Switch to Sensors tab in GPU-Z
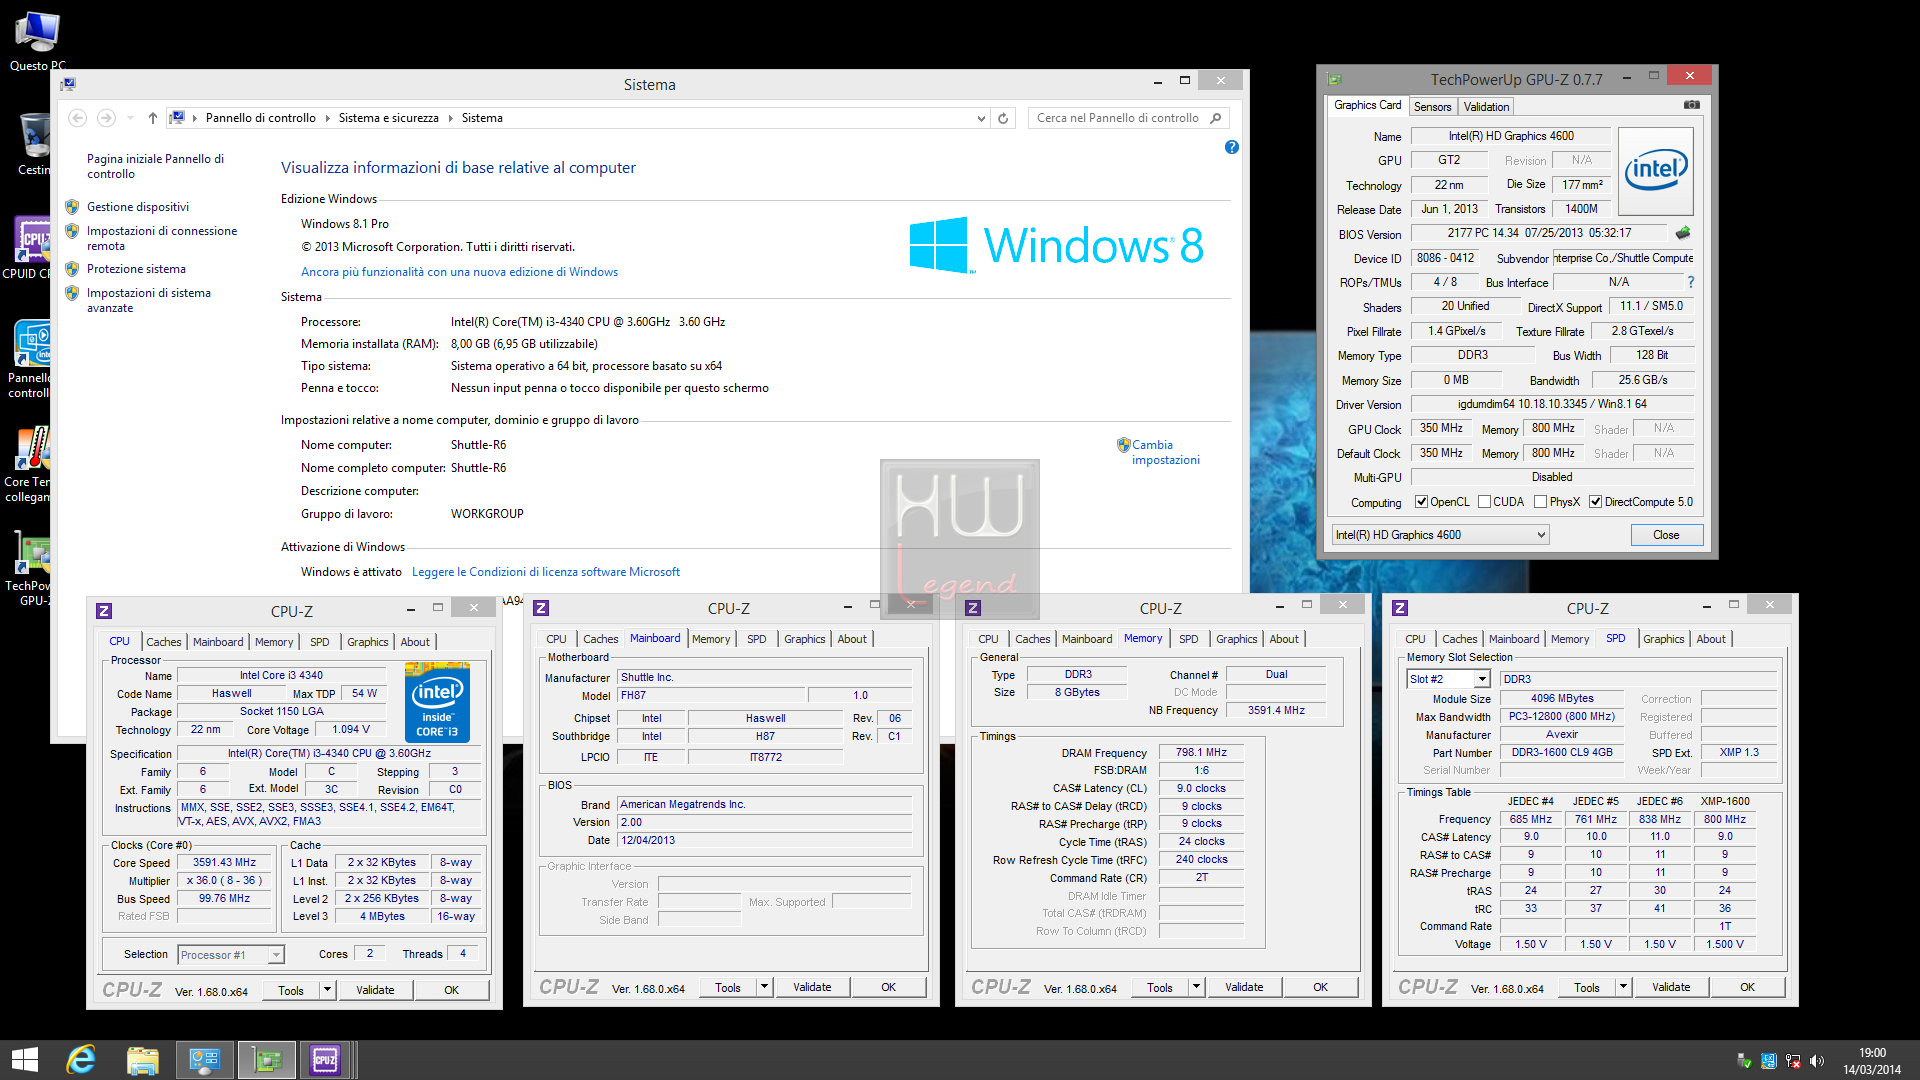1920x1080 pixels. click(1432, 107)
